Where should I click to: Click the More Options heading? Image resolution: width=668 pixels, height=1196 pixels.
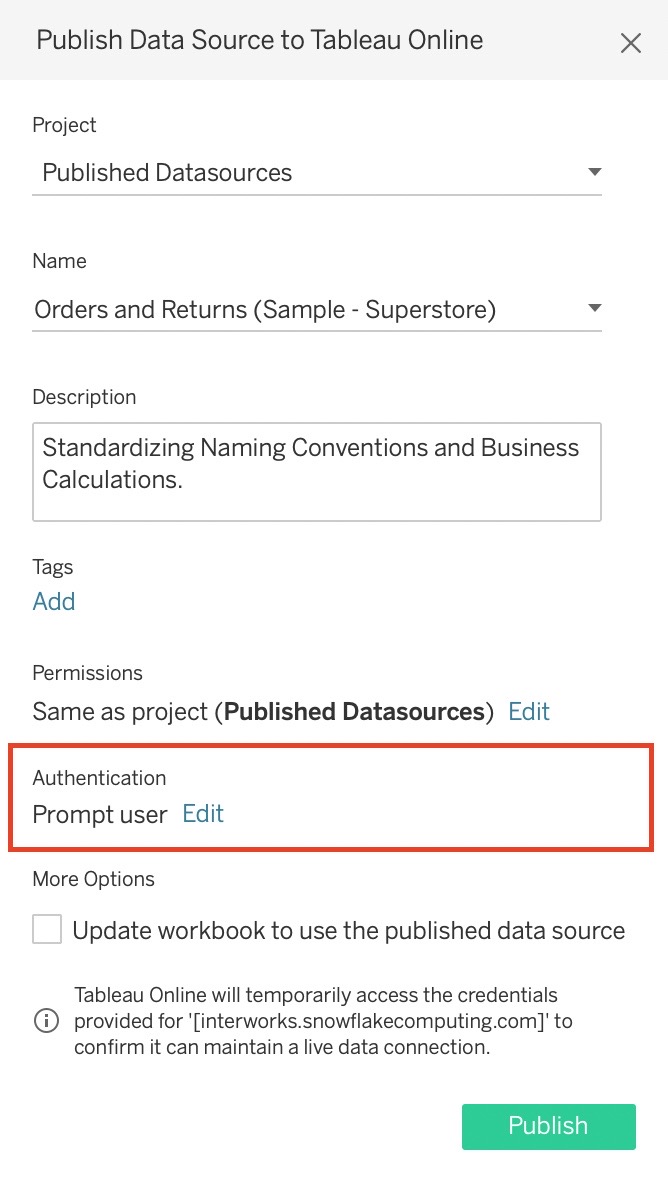pos(93,879)
